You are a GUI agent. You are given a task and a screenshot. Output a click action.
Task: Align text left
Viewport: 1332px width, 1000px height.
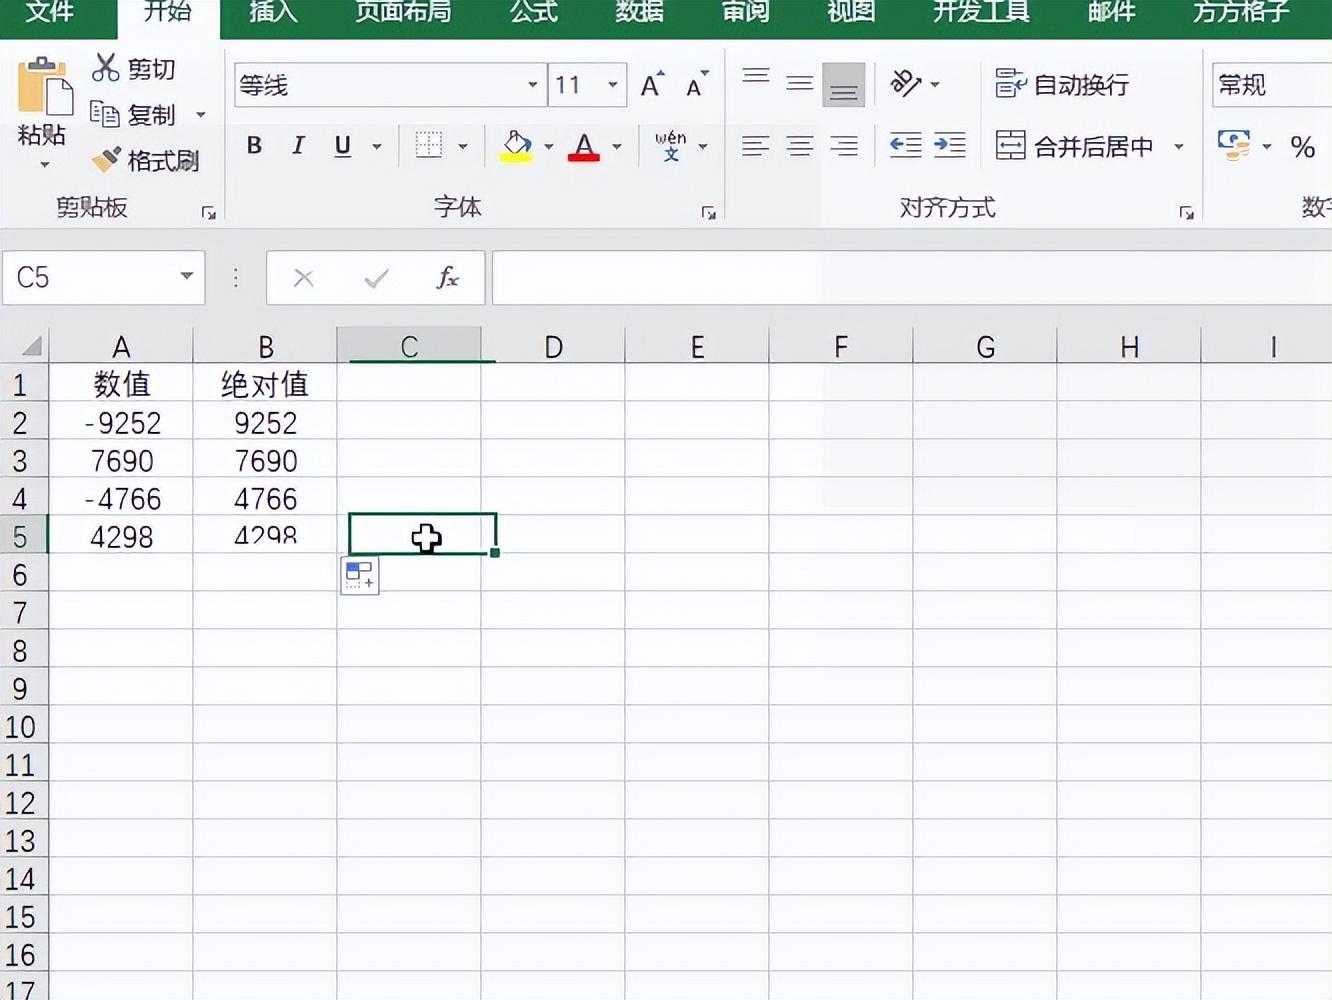756,147
